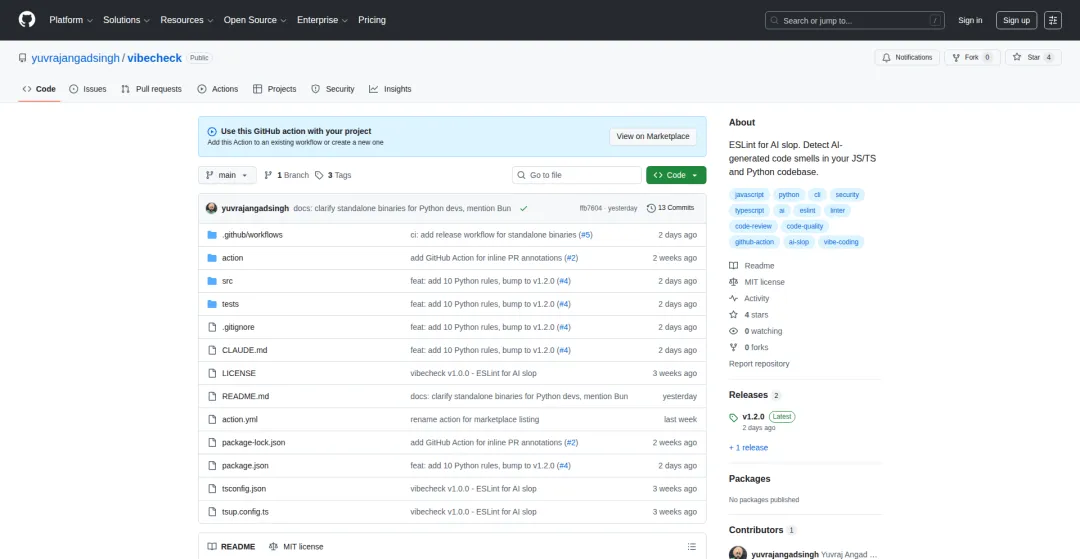Open commit hash ffb7604
Screen dimensions: 1080x559
coord(591,208)
